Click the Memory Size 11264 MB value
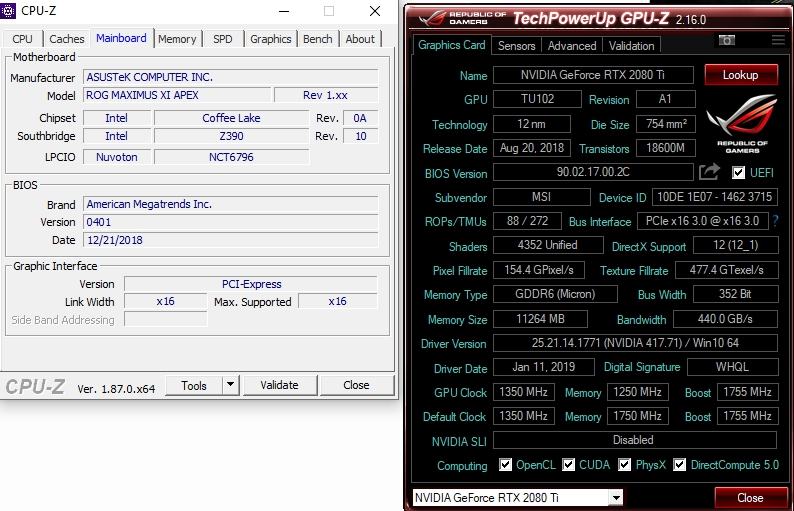The image size is (794, 511). click(540, 319)
